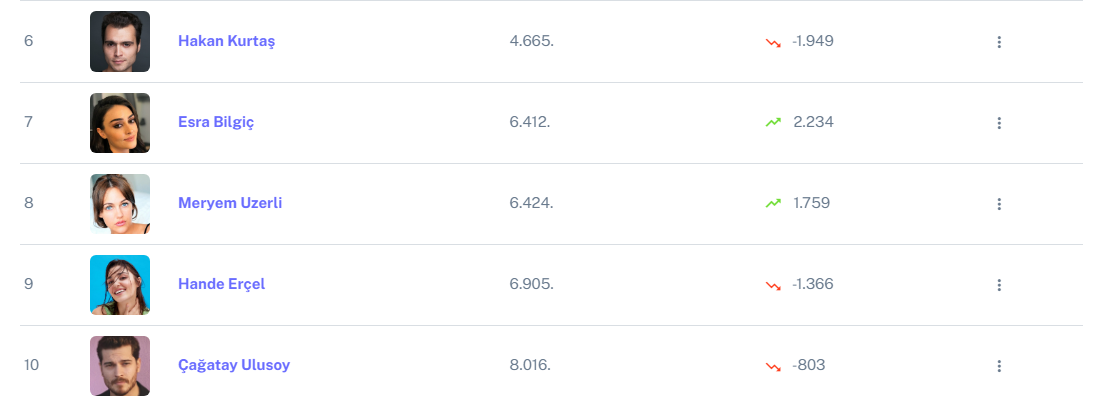Click the red downtrend arrow beside -1.949

773,42
